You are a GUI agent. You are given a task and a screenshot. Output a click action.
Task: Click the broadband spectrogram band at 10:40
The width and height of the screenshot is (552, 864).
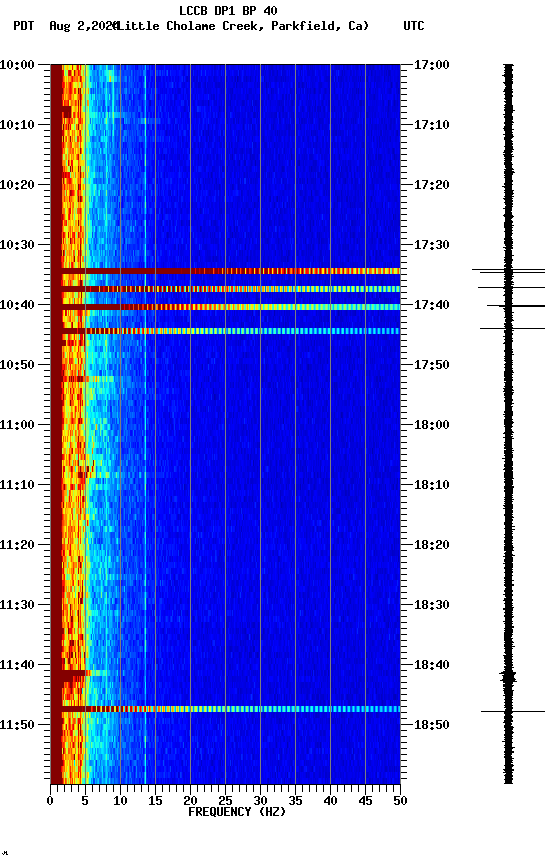(x=225, y=307)
